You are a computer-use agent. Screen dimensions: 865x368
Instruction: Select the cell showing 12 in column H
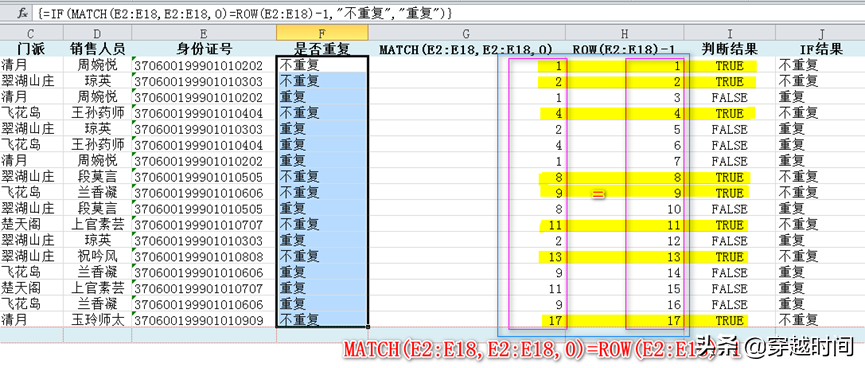624,241
